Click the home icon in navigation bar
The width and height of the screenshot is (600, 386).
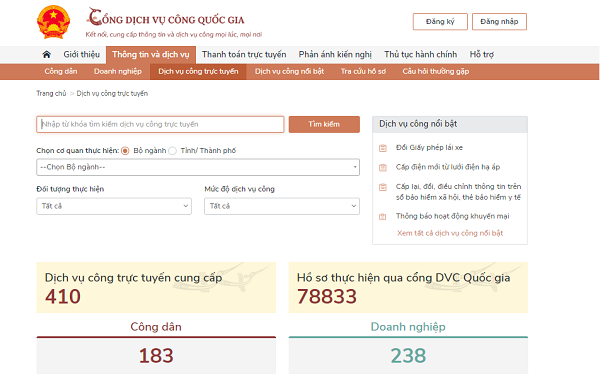[x=47, y=54]
